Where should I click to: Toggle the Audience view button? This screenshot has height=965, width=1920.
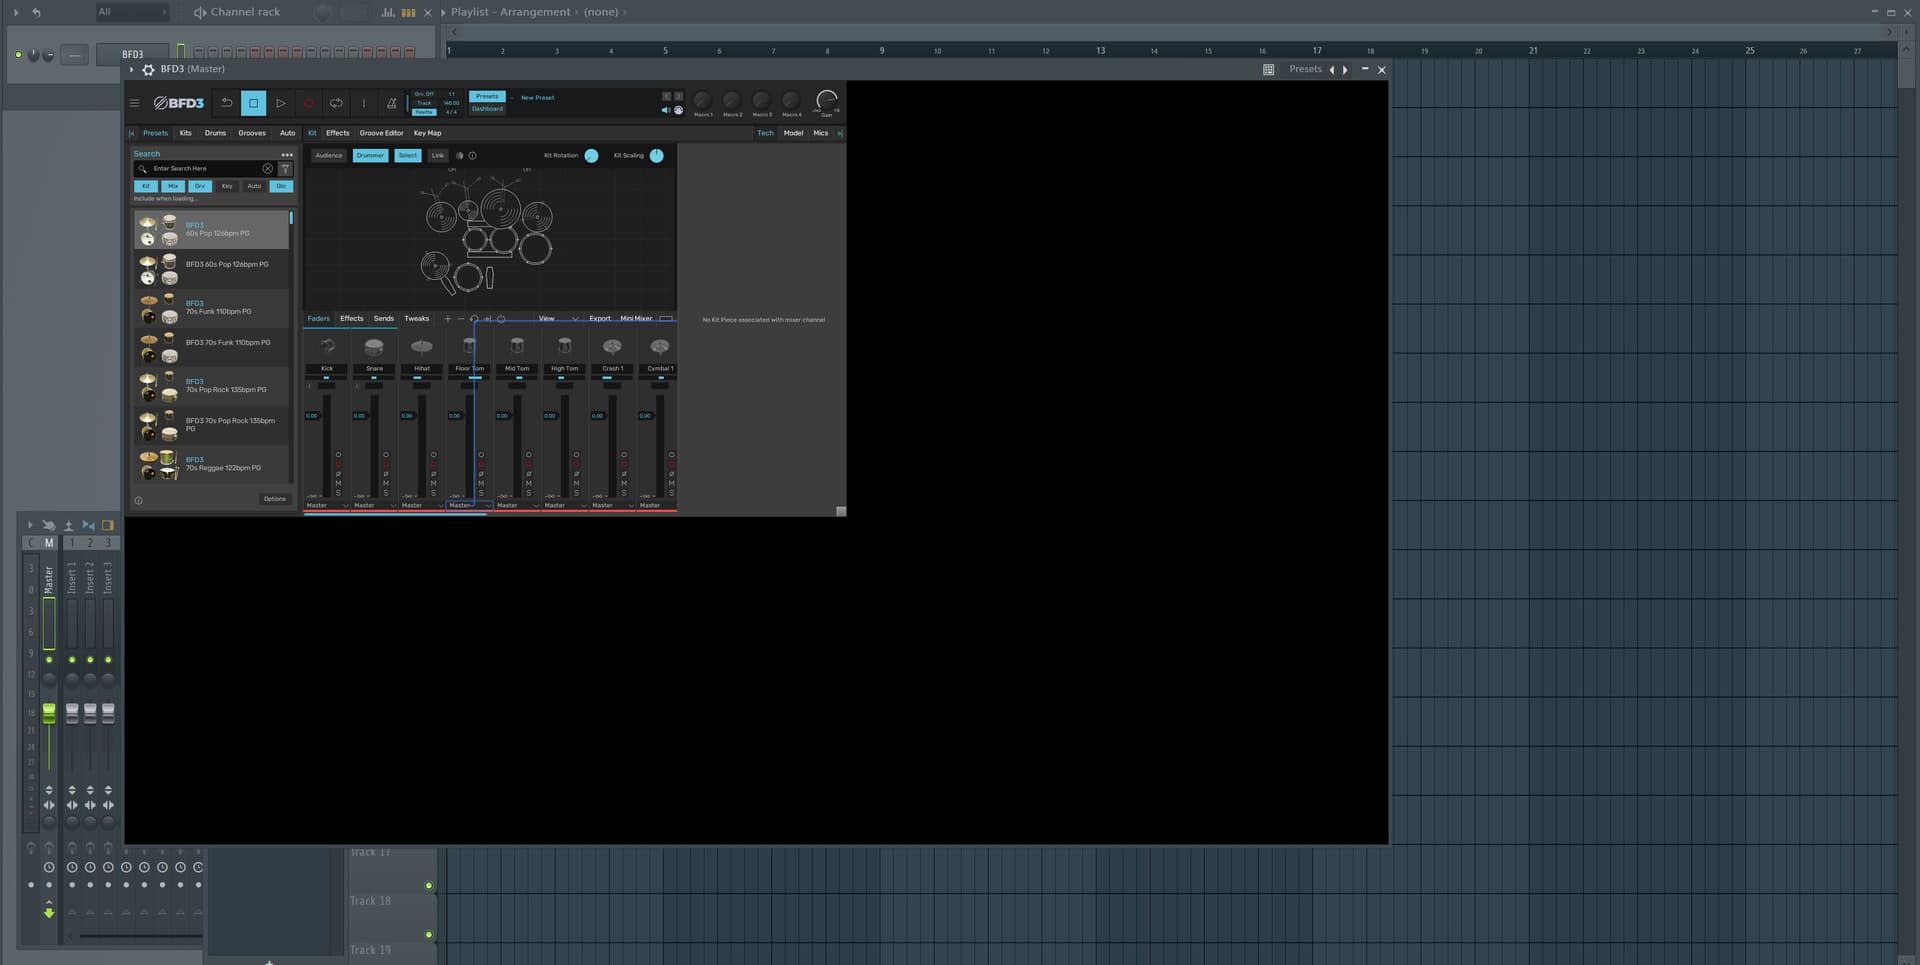pyautogui.click(x=328, y=156)
